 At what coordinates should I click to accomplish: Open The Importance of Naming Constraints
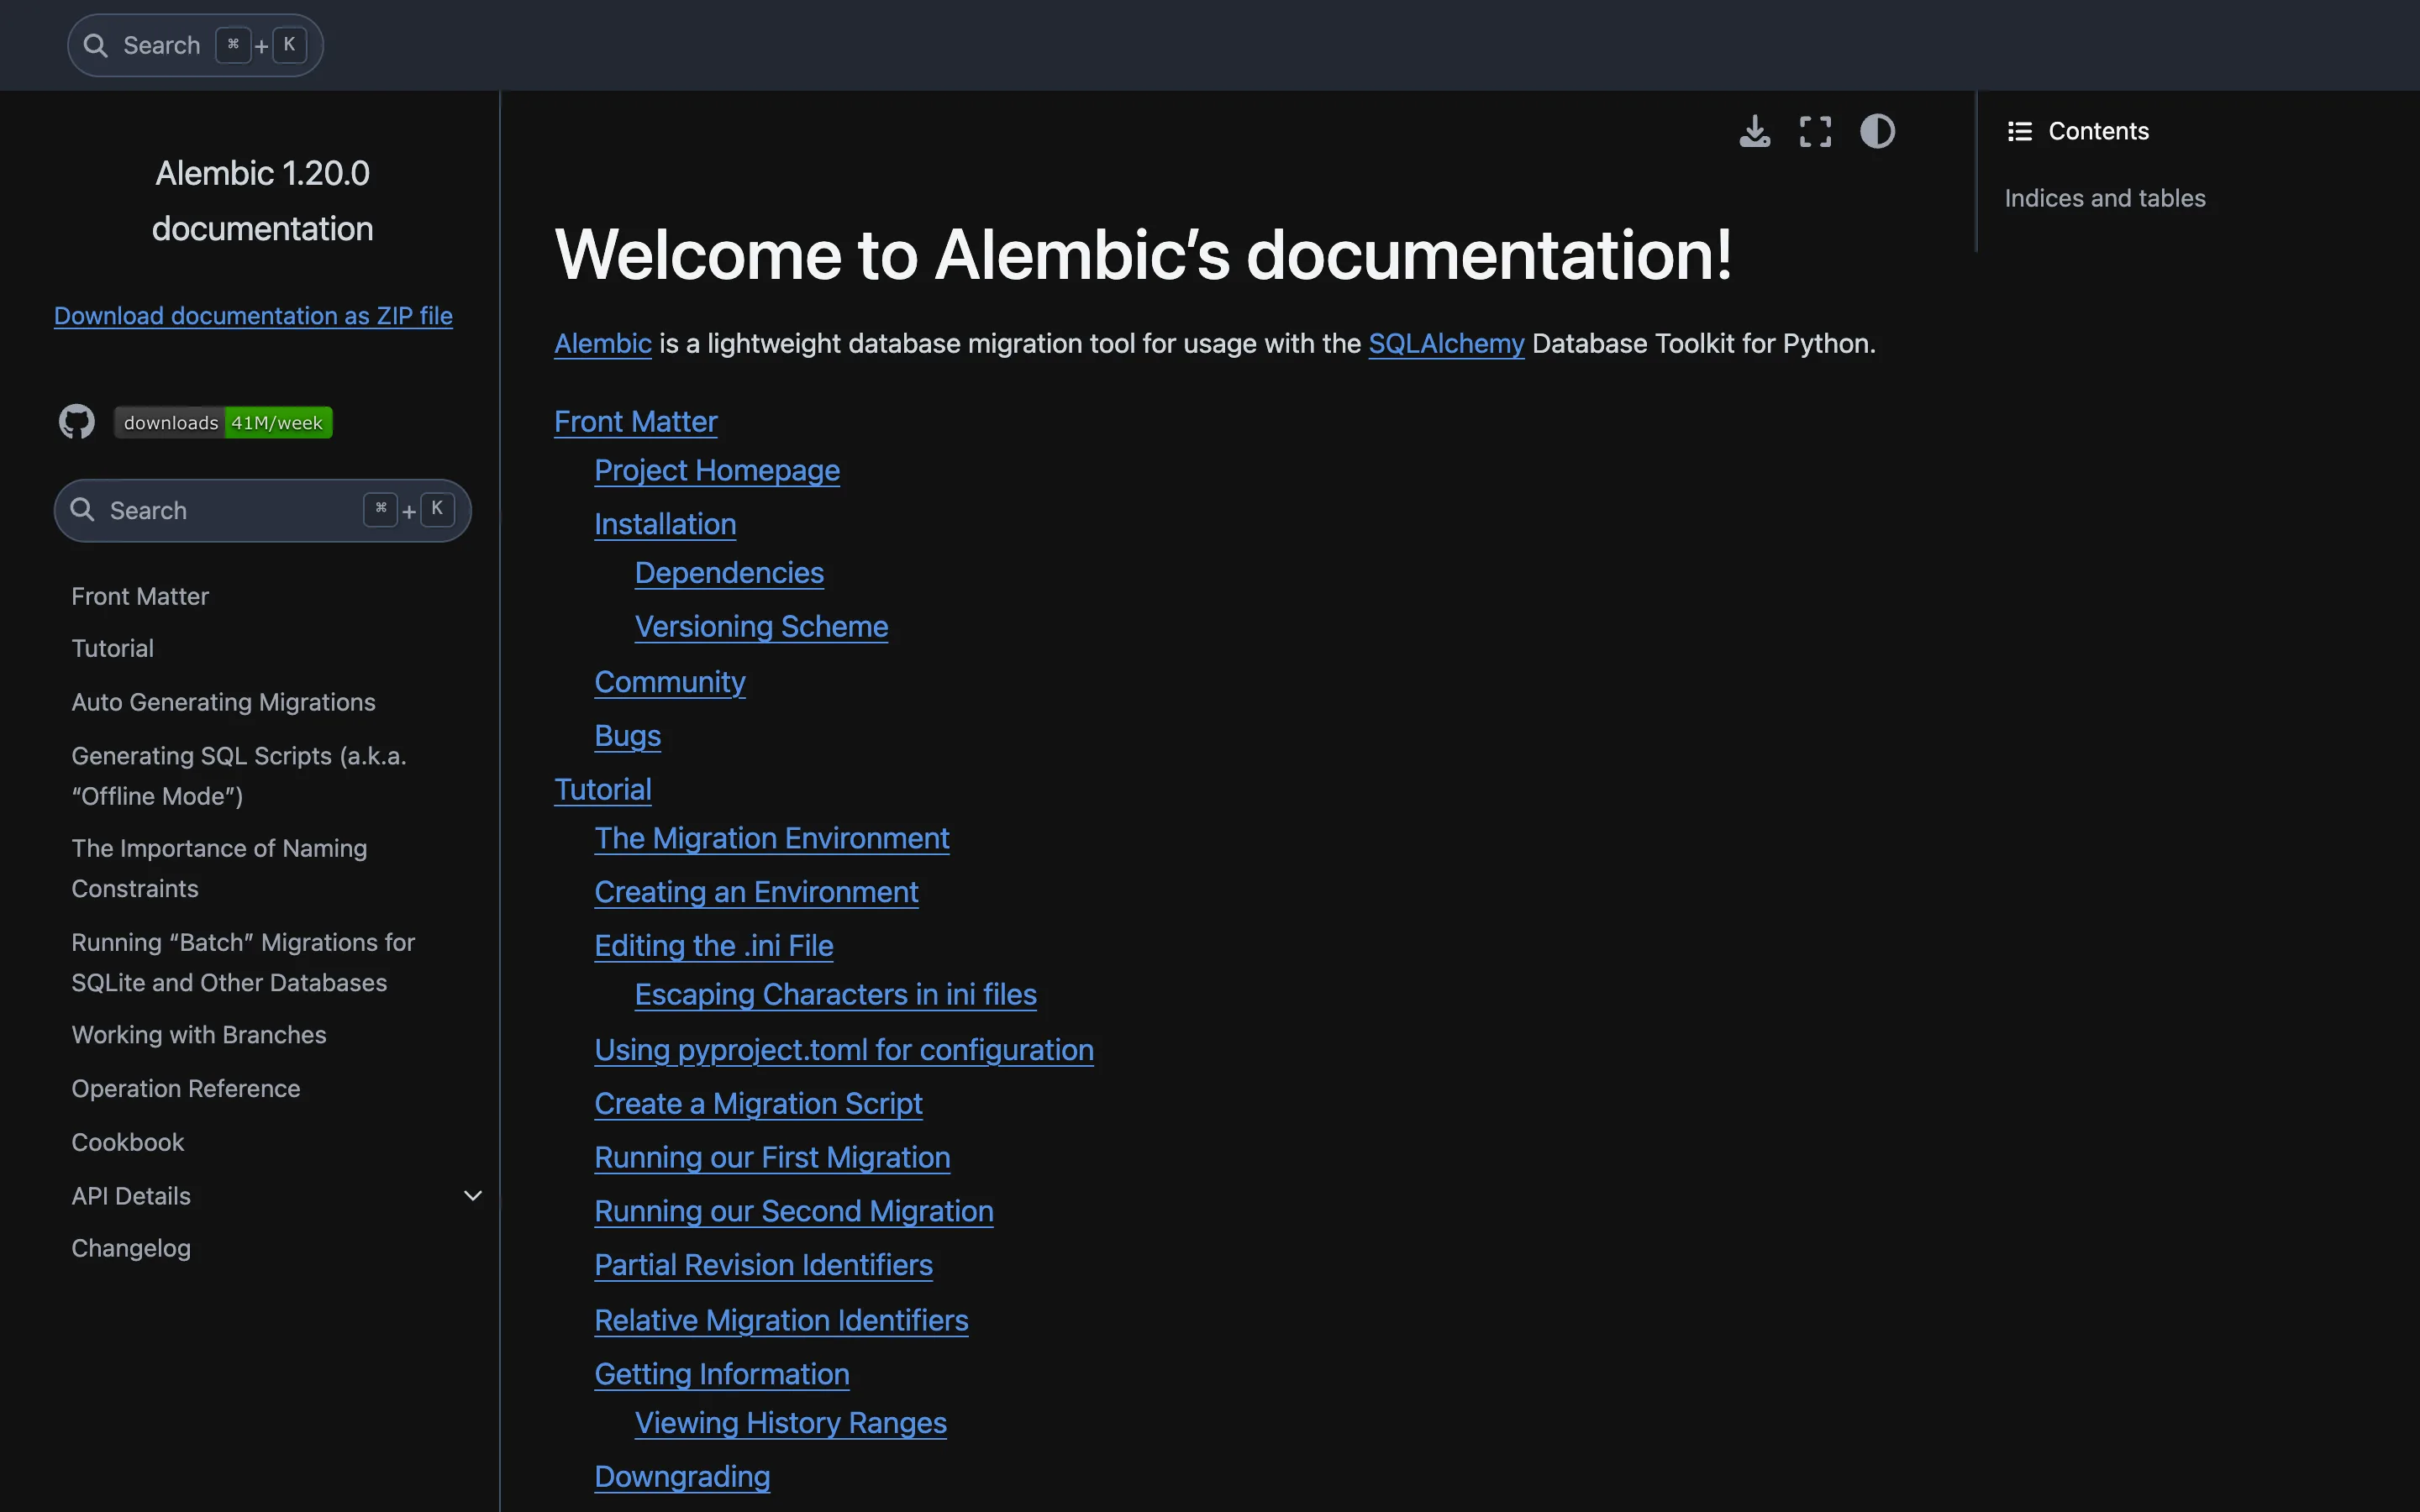pyautogui.click(x=219, y=868)
